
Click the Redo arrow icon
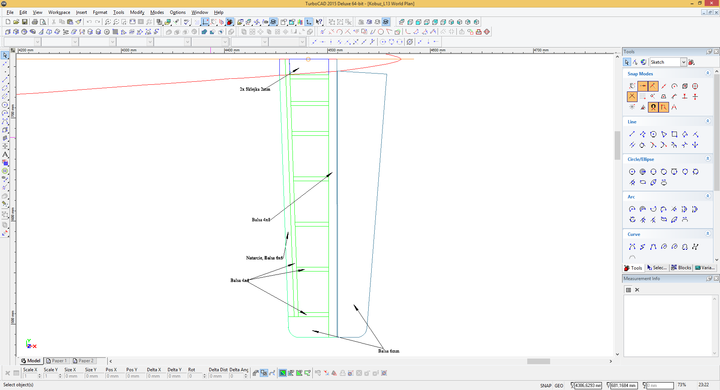[x=97, y=22]
